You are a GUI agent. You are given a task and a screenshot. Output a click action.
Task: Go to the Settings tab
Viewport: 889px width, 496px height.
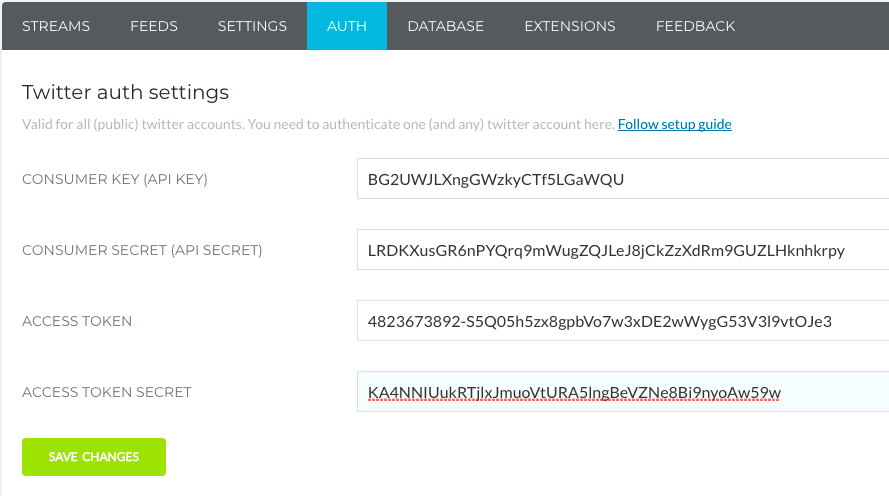click(252, 26)
